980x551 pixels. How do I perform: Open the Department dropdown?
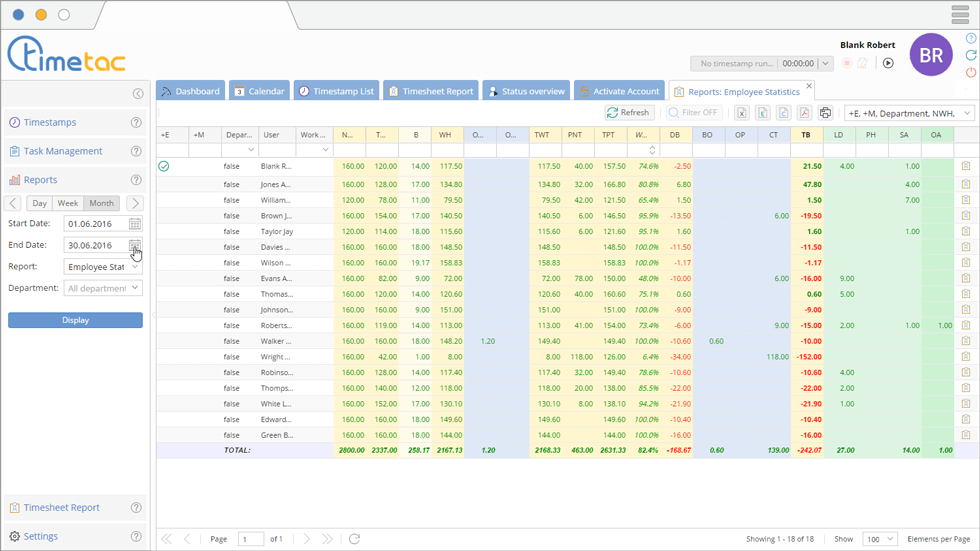(x=103, y=288)
